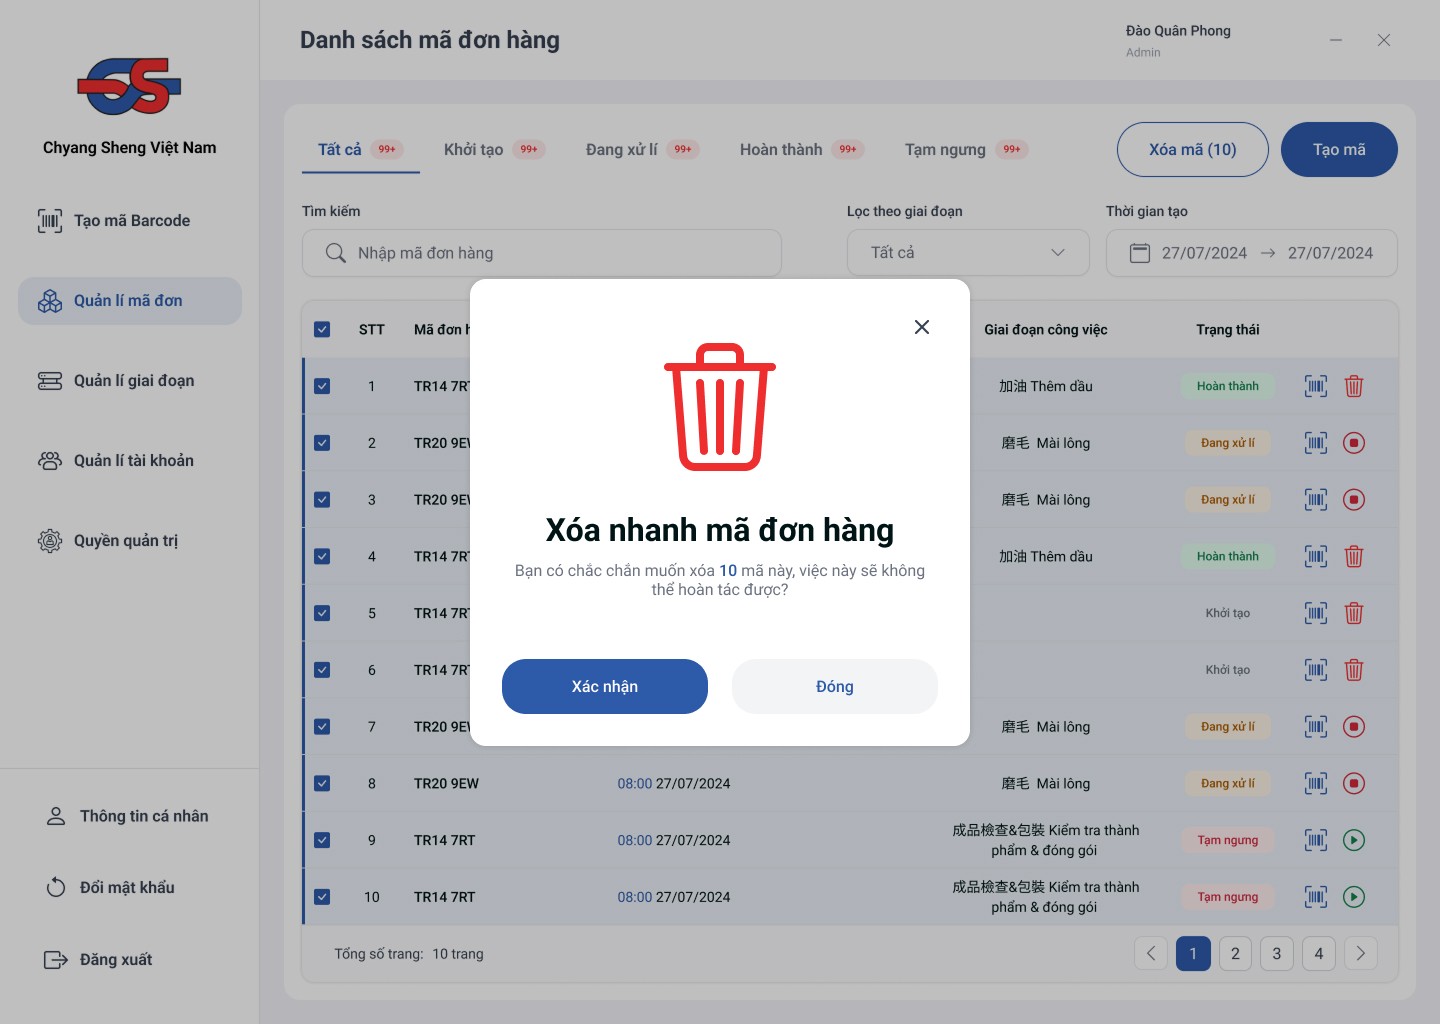The height and width of the screenshot is (1024, 1440).
Task: Click barcode icon in row 10
Action: (1316, 897)
